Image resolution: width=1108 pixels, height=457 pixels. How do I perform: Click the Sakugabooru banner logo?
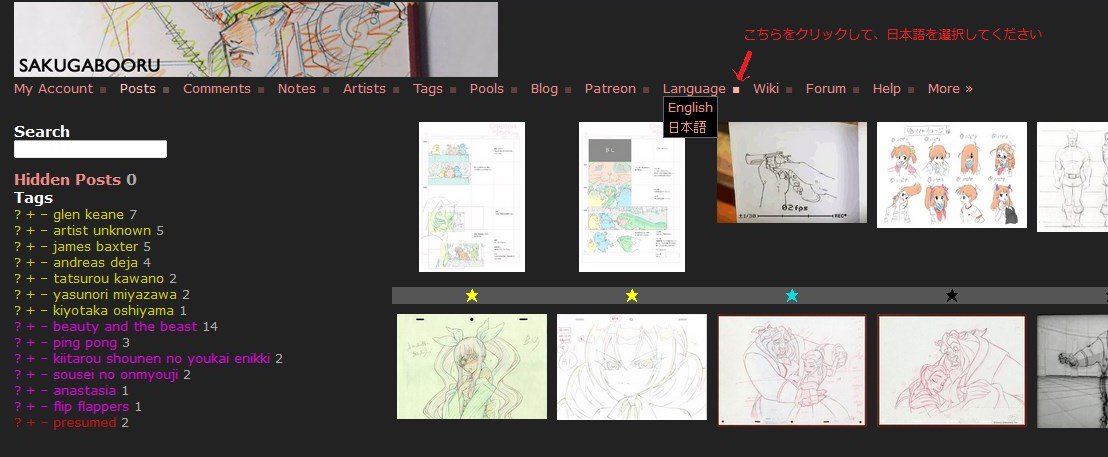256,39
